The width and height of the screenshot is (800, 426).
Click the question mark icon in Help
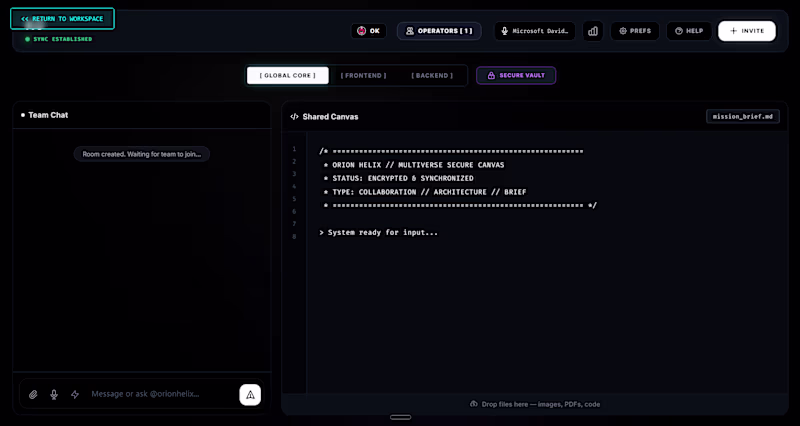tap(679, 31)
